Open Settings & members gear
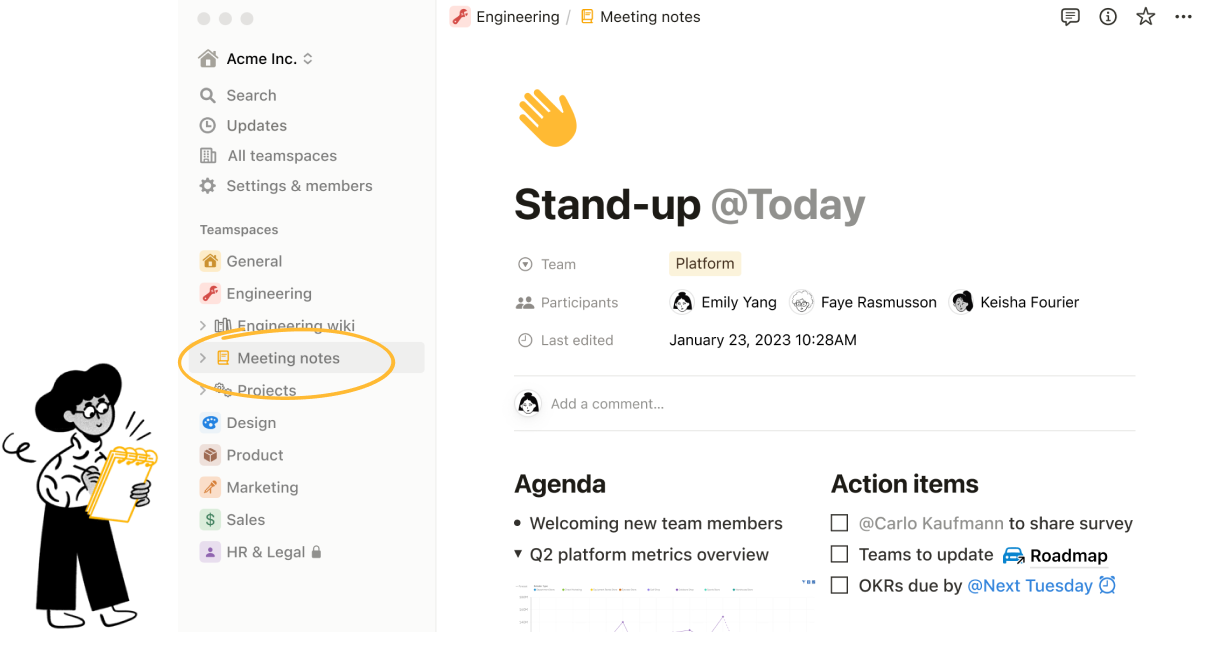1212x671 pixels. click(x=208, y=186)
